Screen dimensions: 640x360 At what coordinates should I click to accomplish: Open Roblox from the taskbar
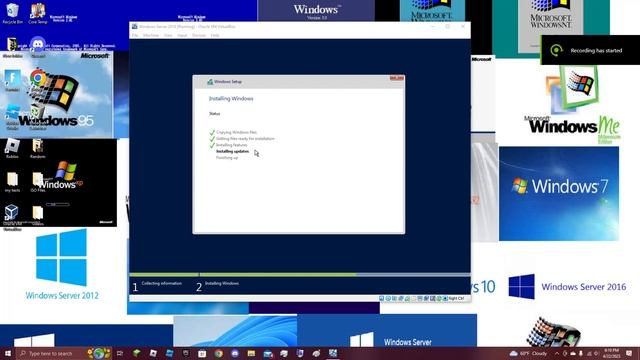tap(153, 353)
